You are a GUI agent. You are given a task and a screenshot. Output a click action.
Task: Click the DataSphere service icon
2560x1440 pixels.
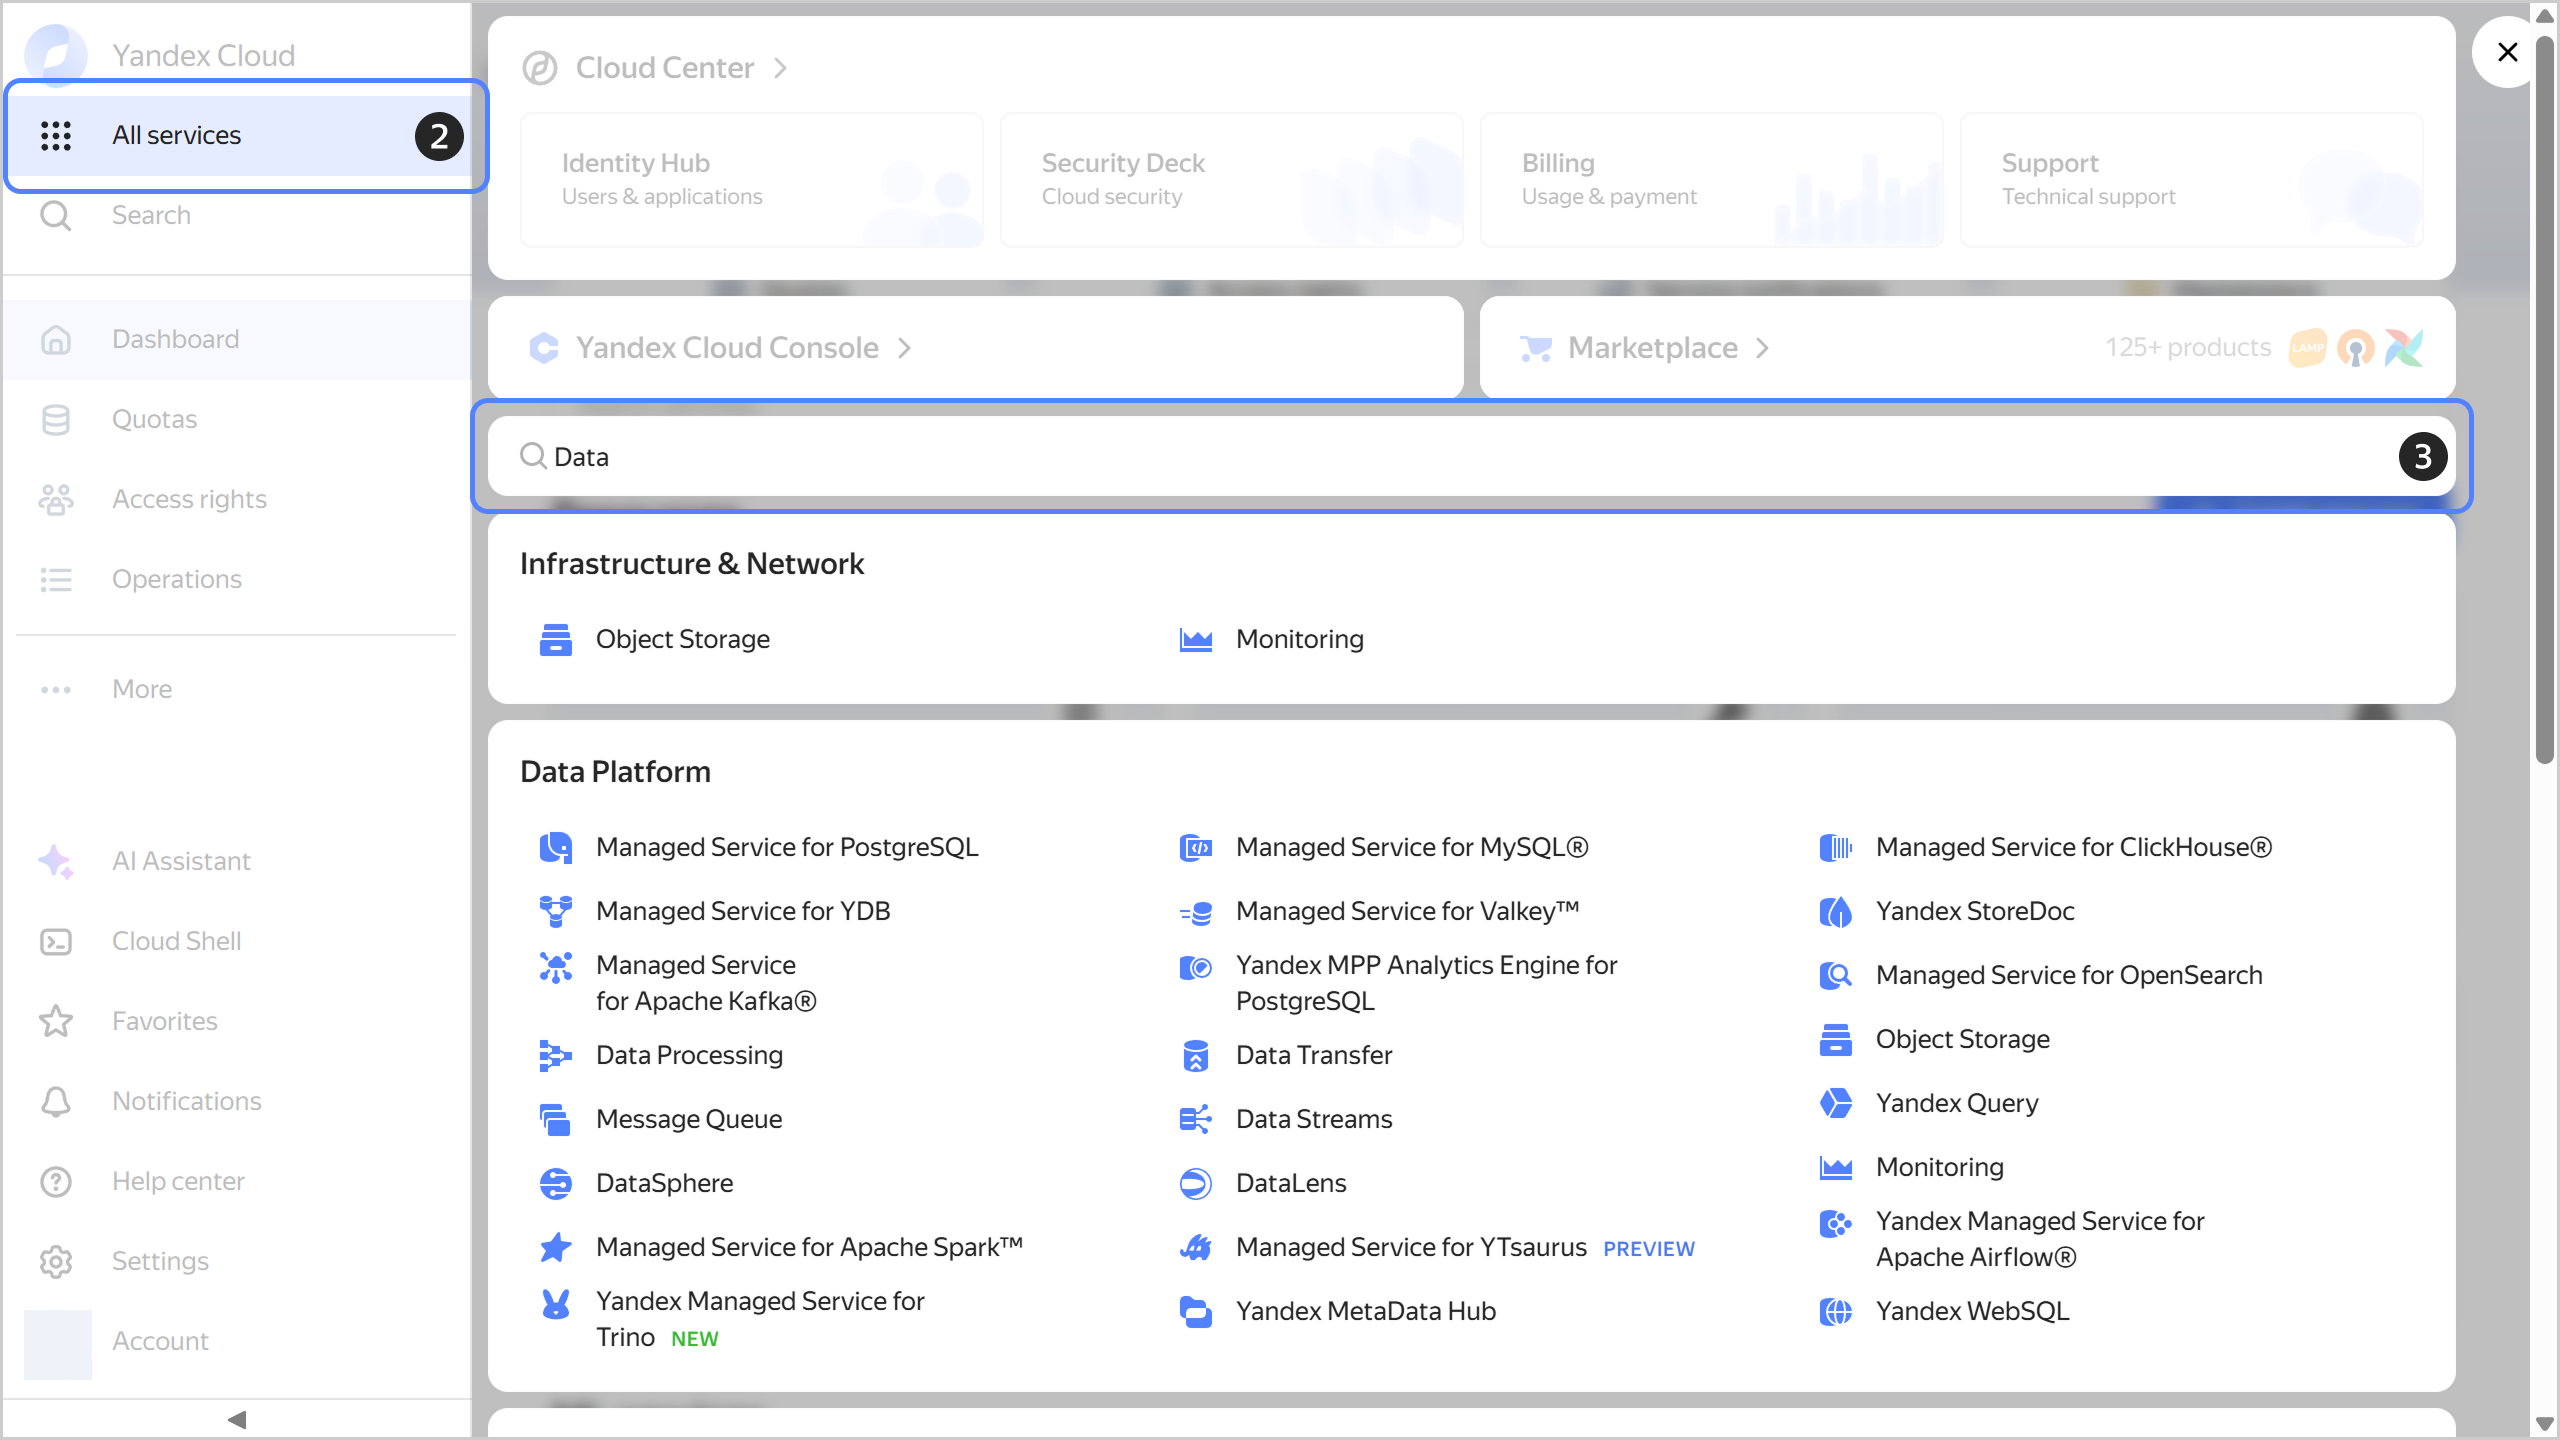[x=555, y=1183]
